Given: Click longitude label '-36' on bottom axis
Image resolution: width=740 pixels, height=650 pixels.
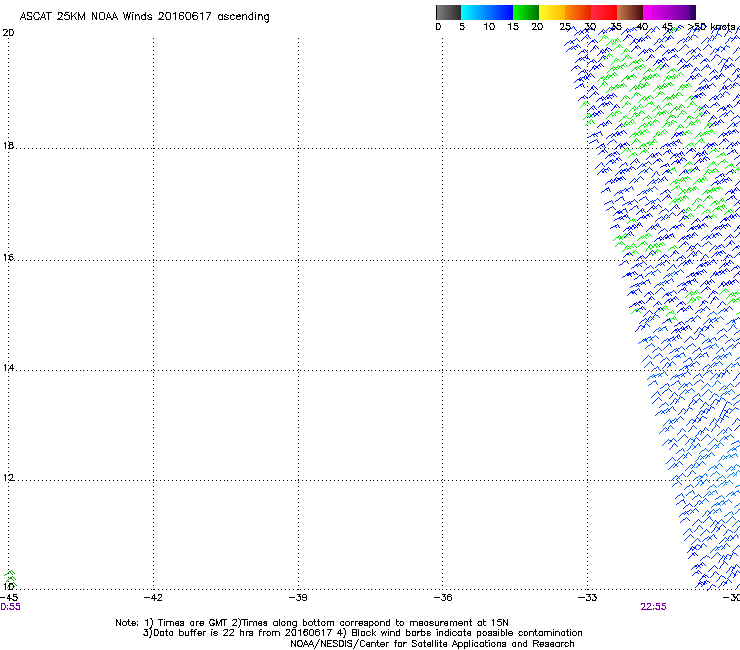Looking at the screenshot, I should coord(443,597).
